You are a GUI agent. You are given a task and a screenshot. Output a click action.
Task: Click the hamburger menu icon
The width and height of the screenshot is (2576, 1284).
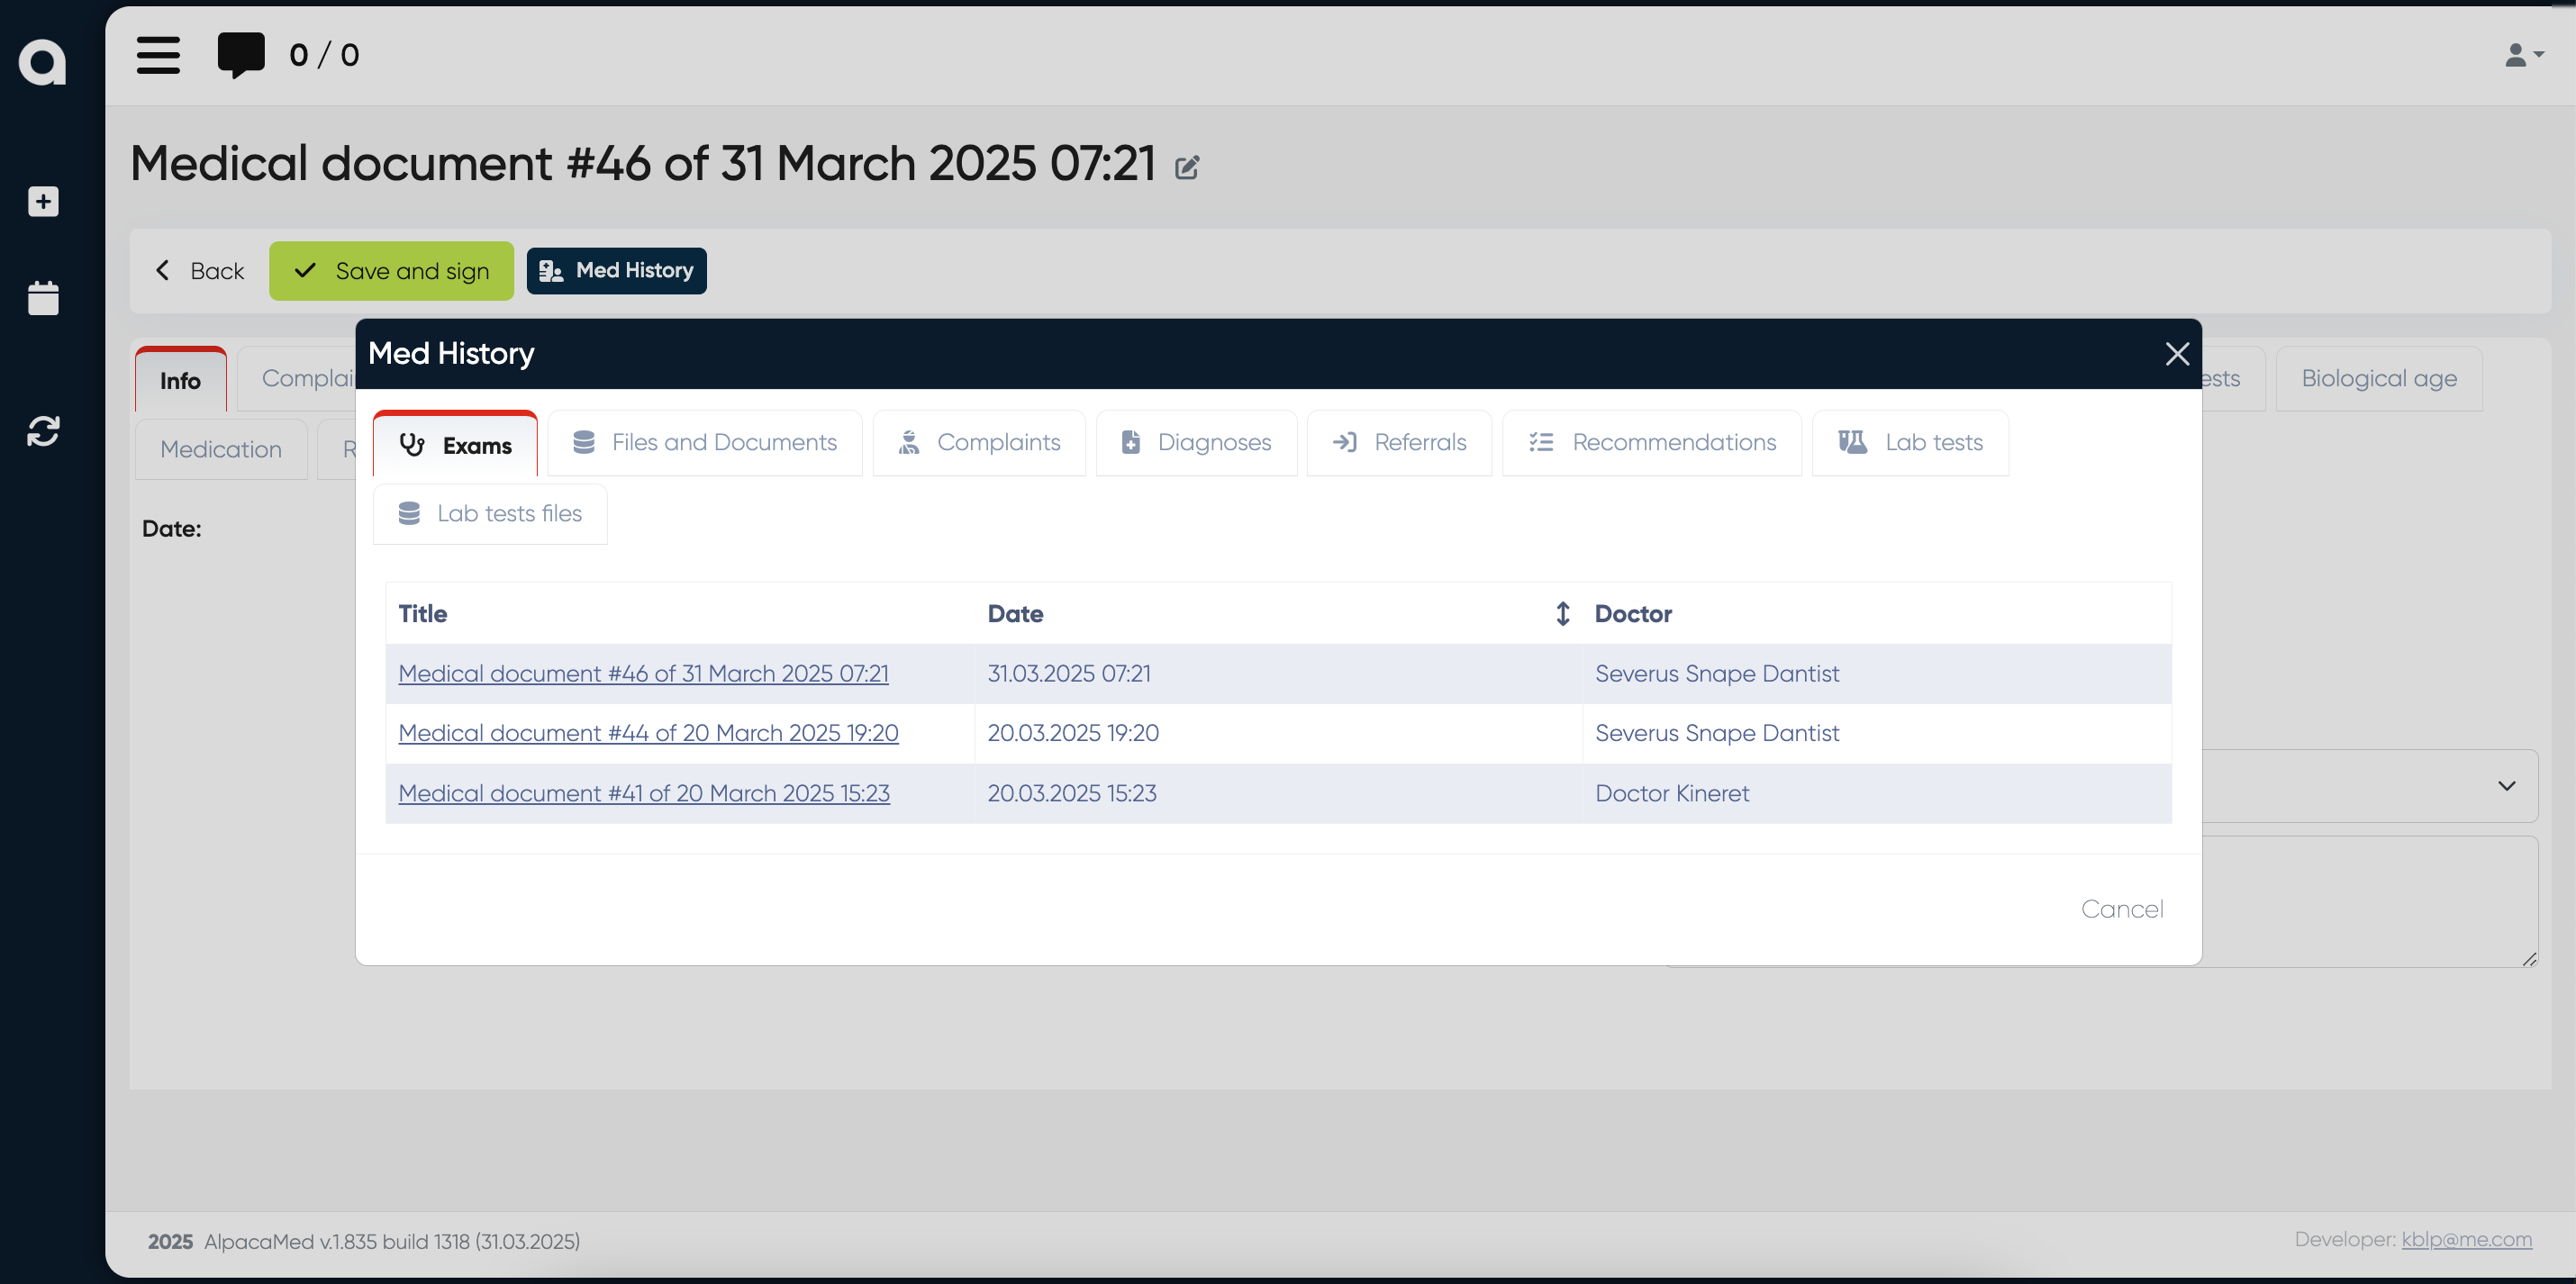click(x=158, y=55)
